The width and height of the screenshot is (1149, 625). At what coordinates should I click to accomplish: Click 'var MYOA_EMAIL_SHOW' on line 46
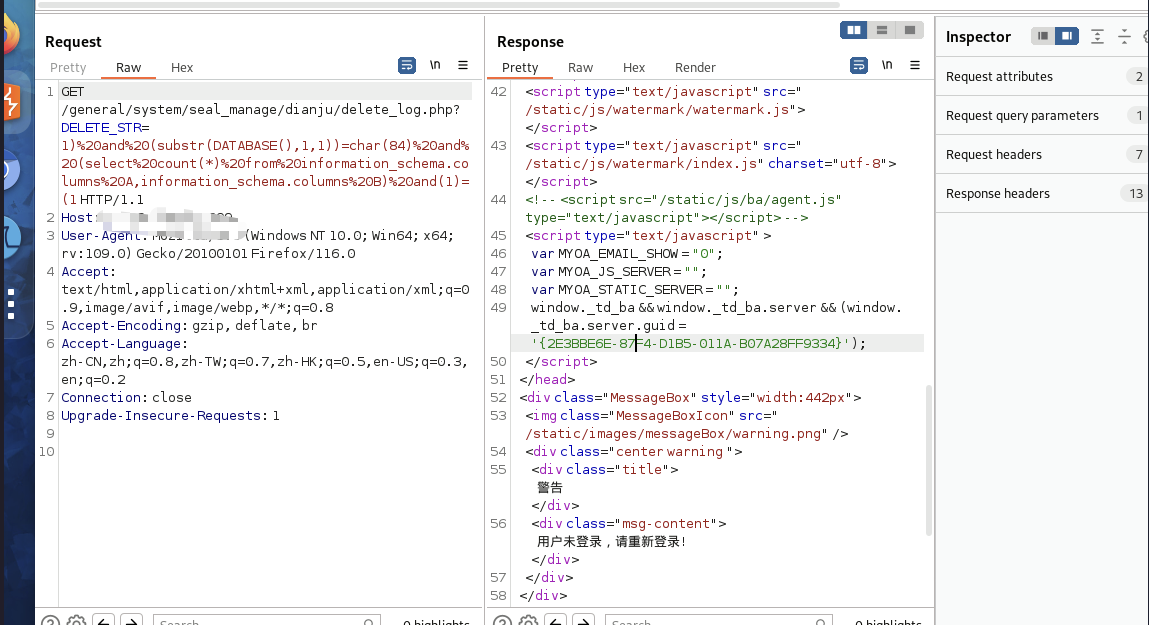(605, 254)
